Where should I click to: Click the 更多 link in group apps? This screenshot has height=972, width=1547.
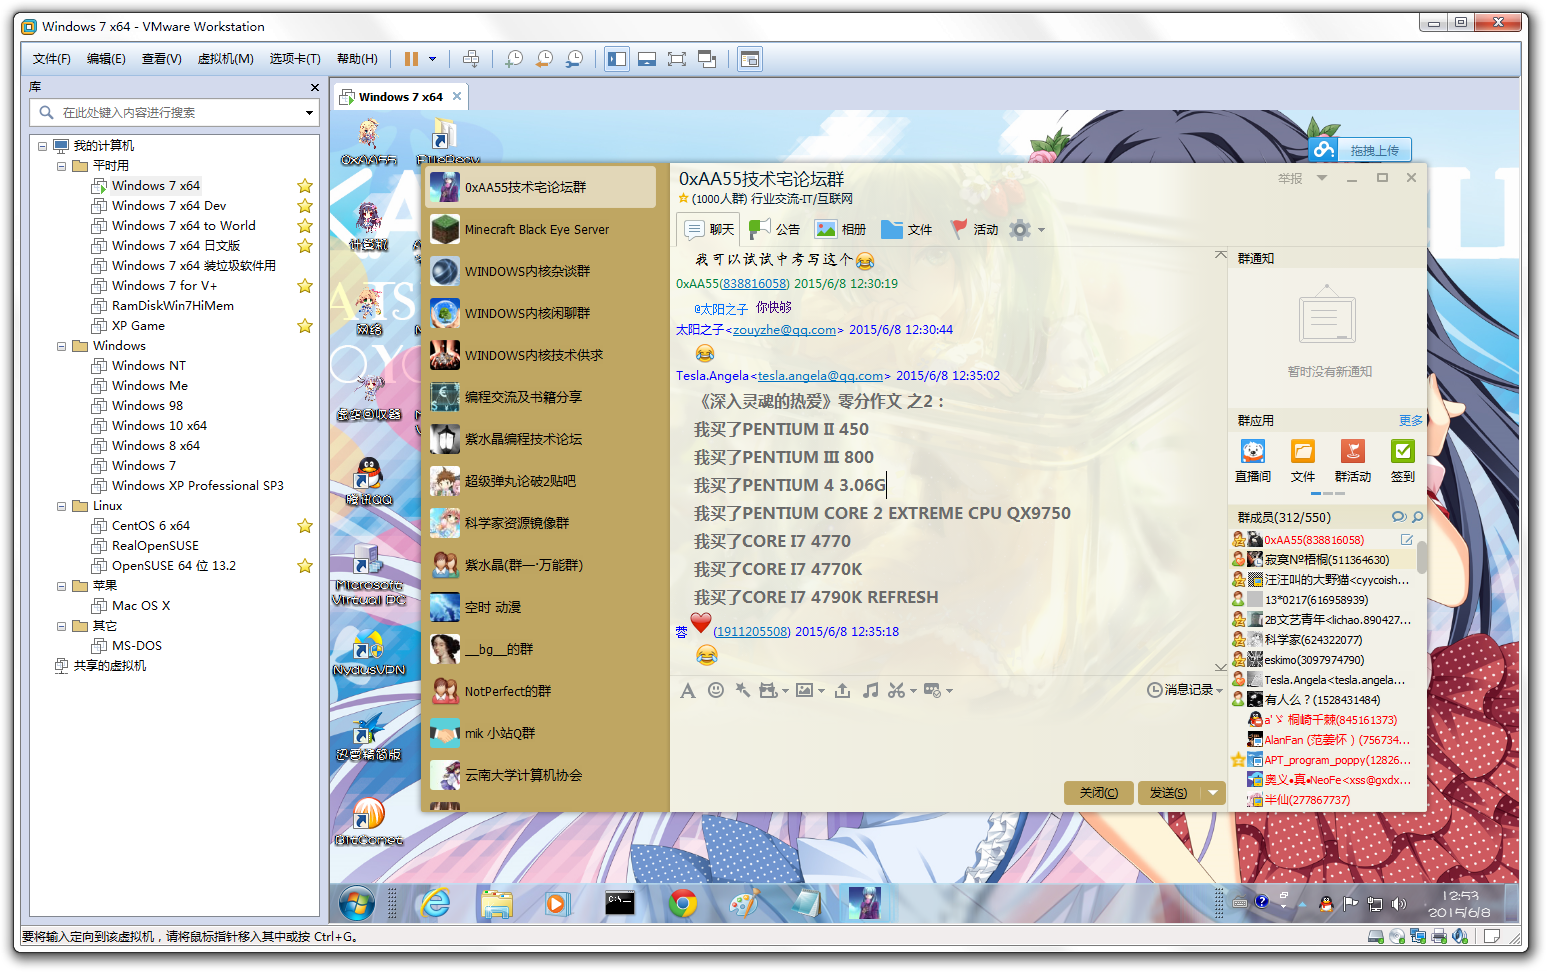[x=1410, y=421]
